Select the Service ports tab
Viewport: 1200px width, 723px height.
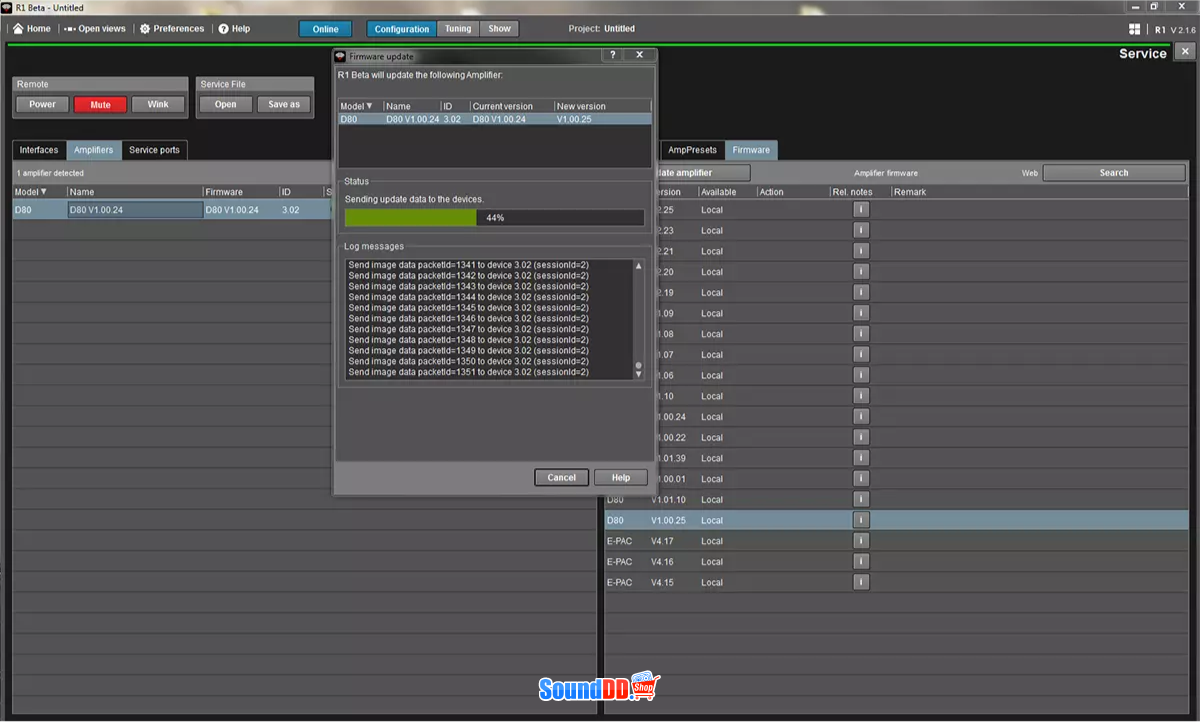click(x=155, y=150)
